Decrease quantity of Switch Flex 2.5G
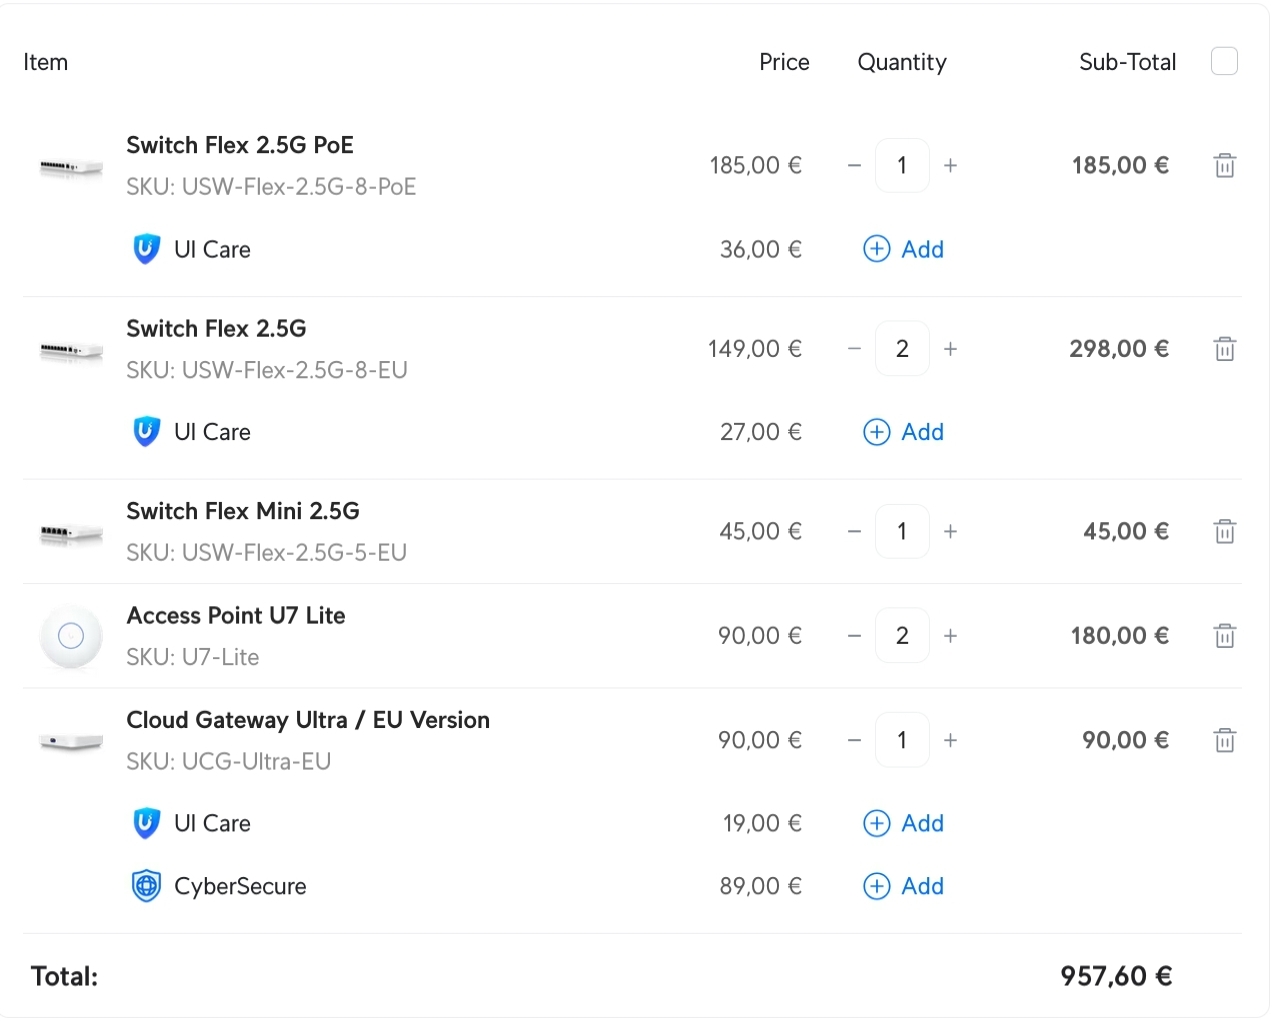1284x1021 pixels. pyautogui.click(x=854, y=349)
